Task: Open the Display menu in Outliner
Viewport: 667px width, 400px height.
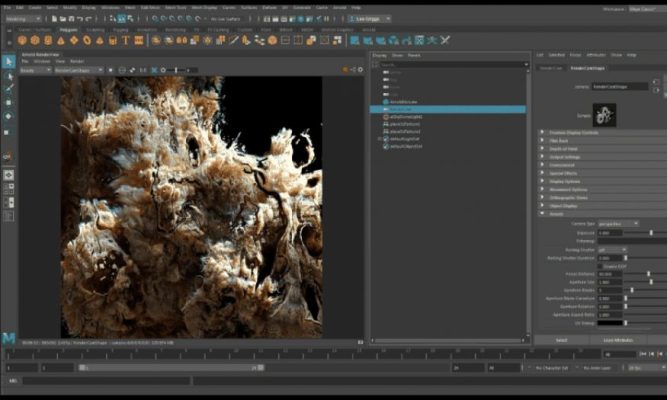Action: pos(379,56)
